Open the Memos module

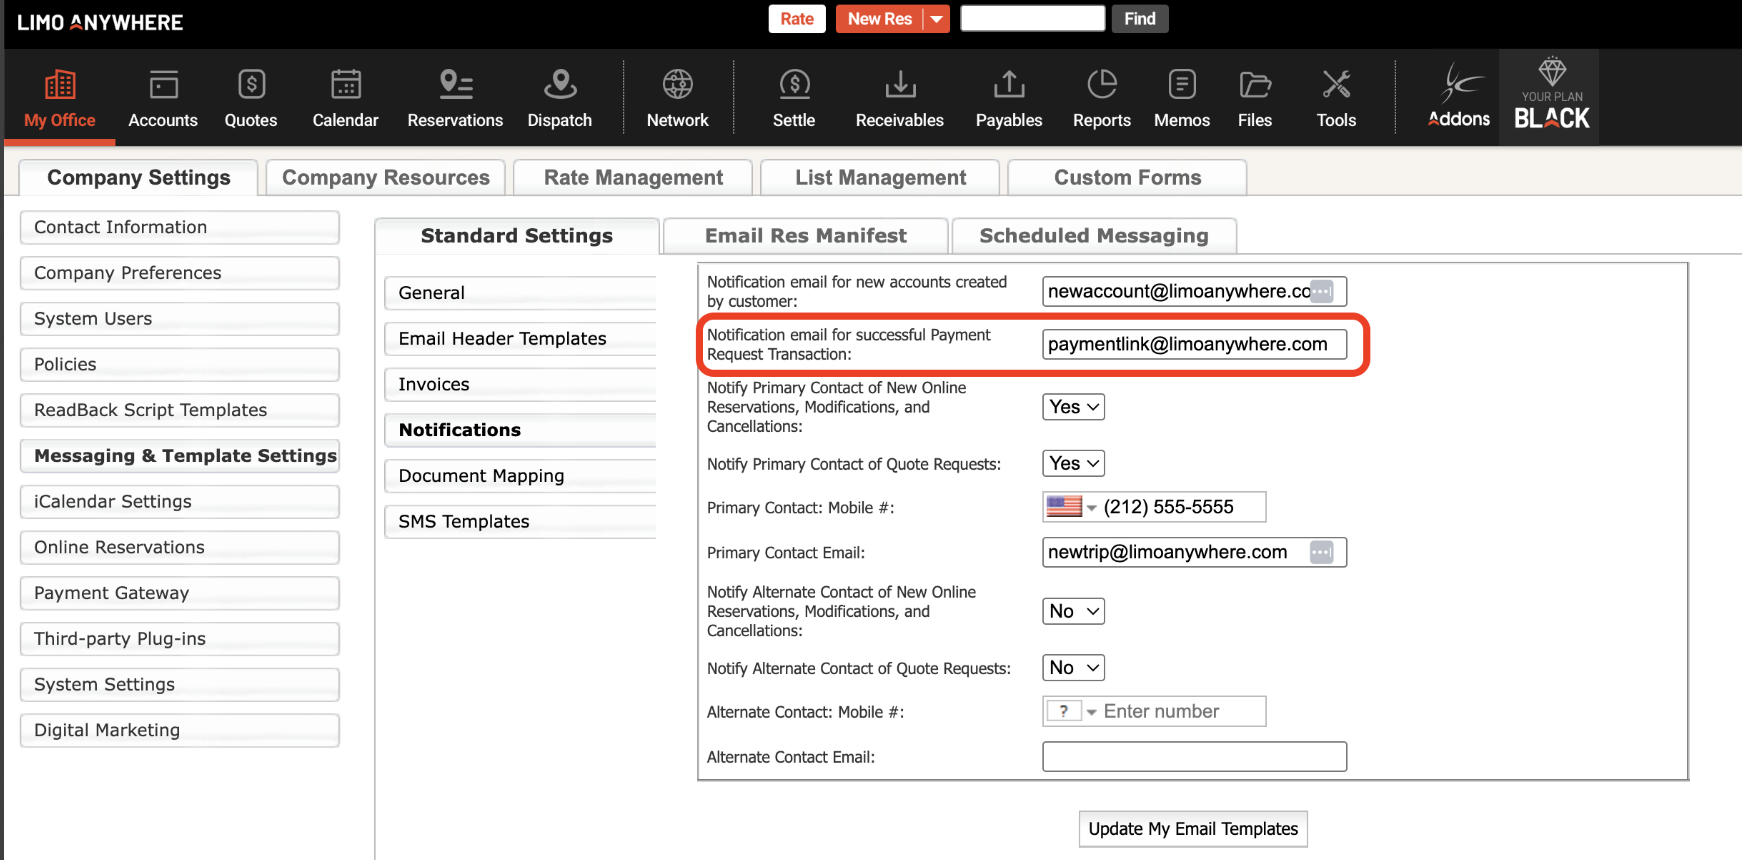[1182, 98]
